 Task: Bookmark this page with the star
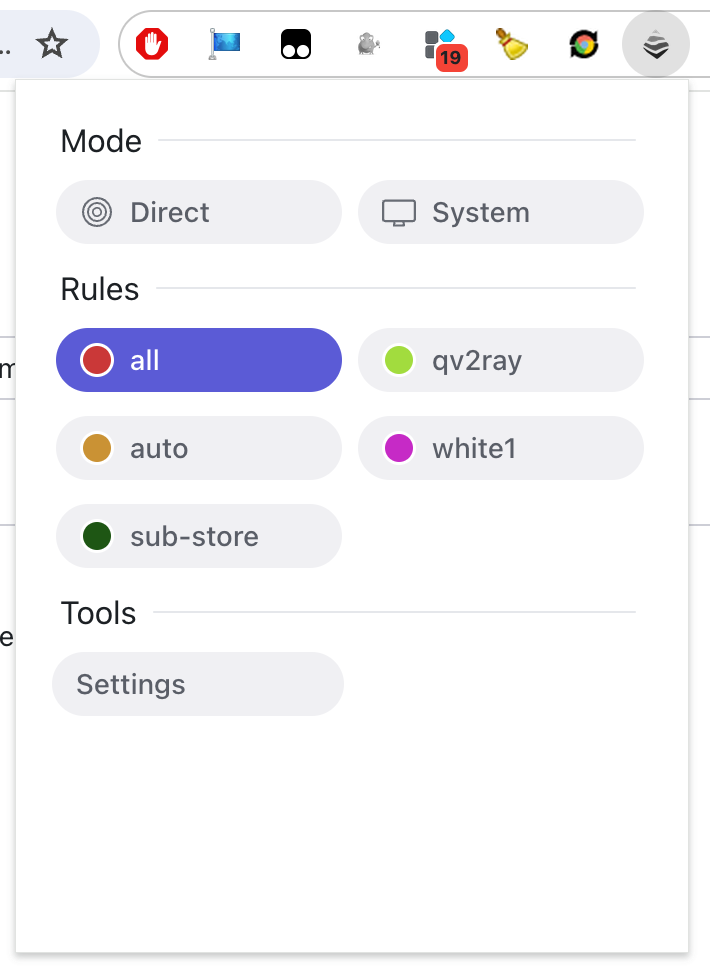[x=52, y=44]
